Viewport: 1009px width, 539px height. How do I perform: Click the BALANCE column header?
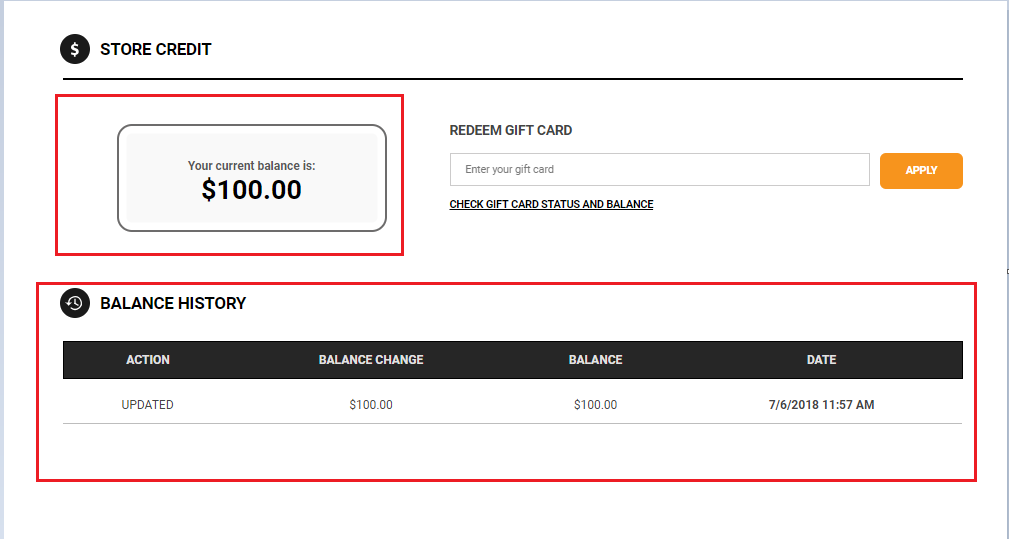(x=595, y=360)
